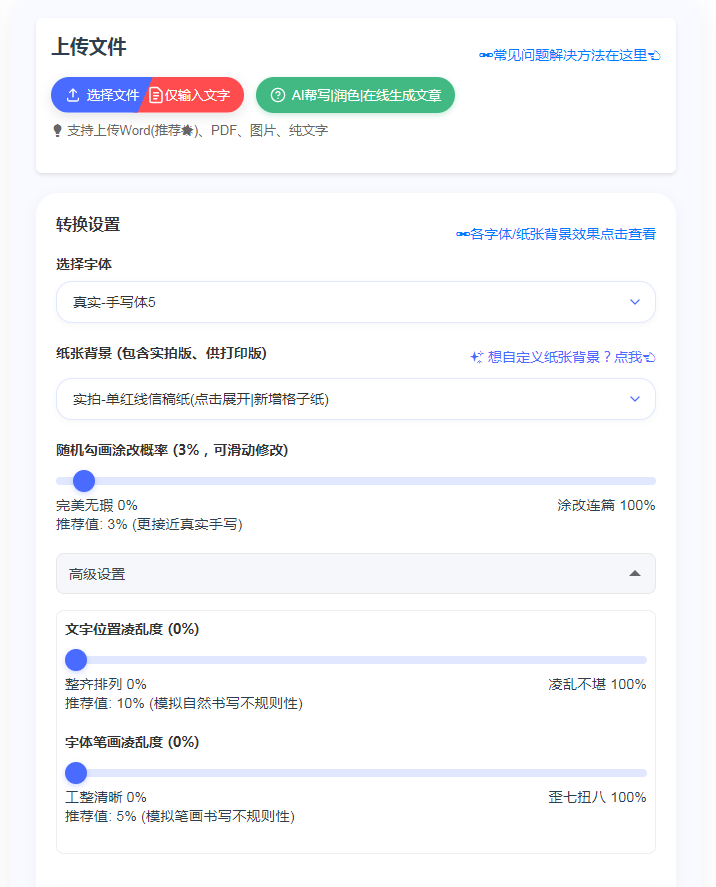Click the 歪七扭八 100% label
Image resolution: width=716 pixels, height=887 pixels.
click(x=597, y=797)
